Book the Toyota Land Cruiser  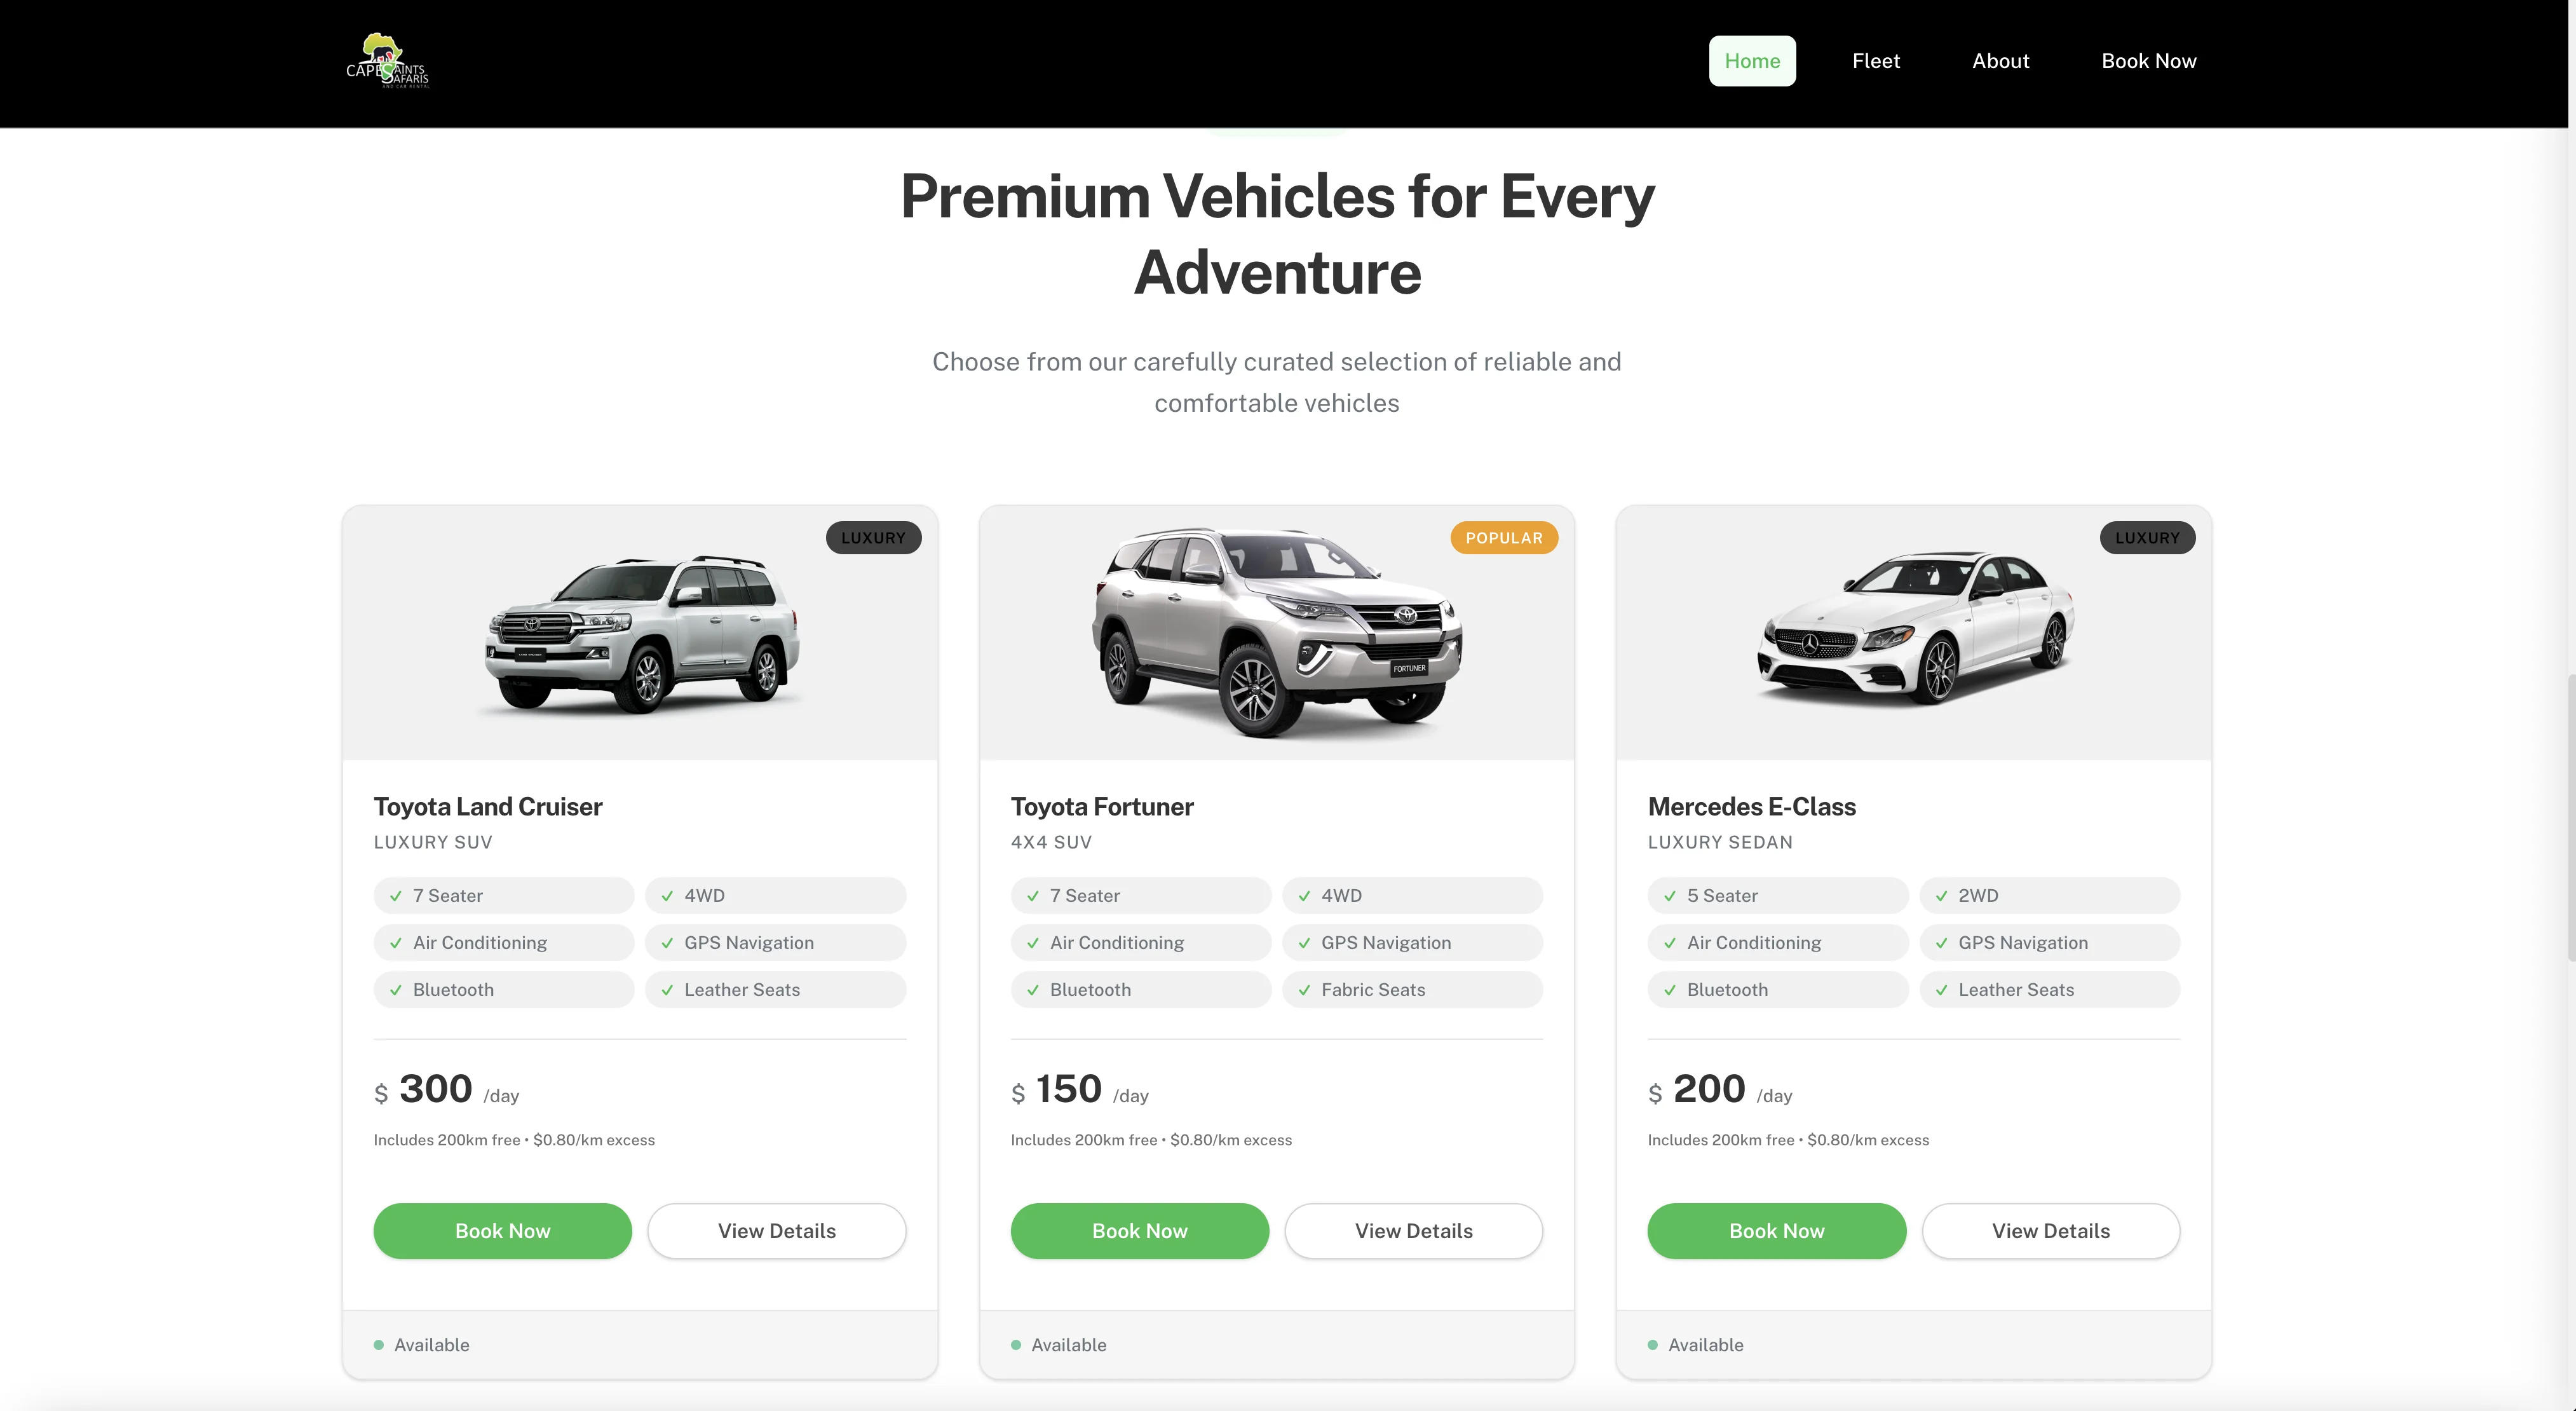pos(503,1231)
